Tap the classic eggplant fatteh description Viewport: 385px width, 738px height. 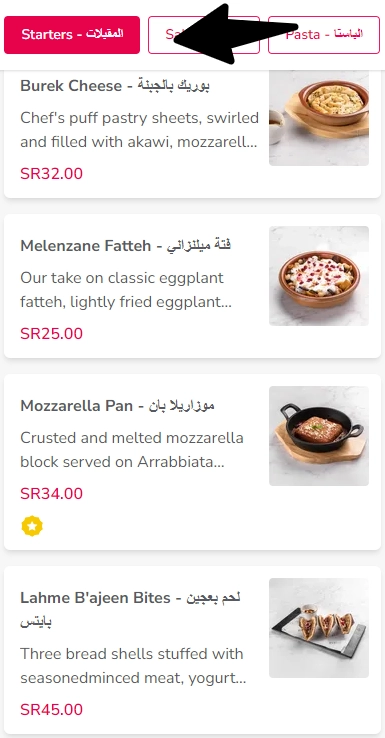(x=126, y=290)
